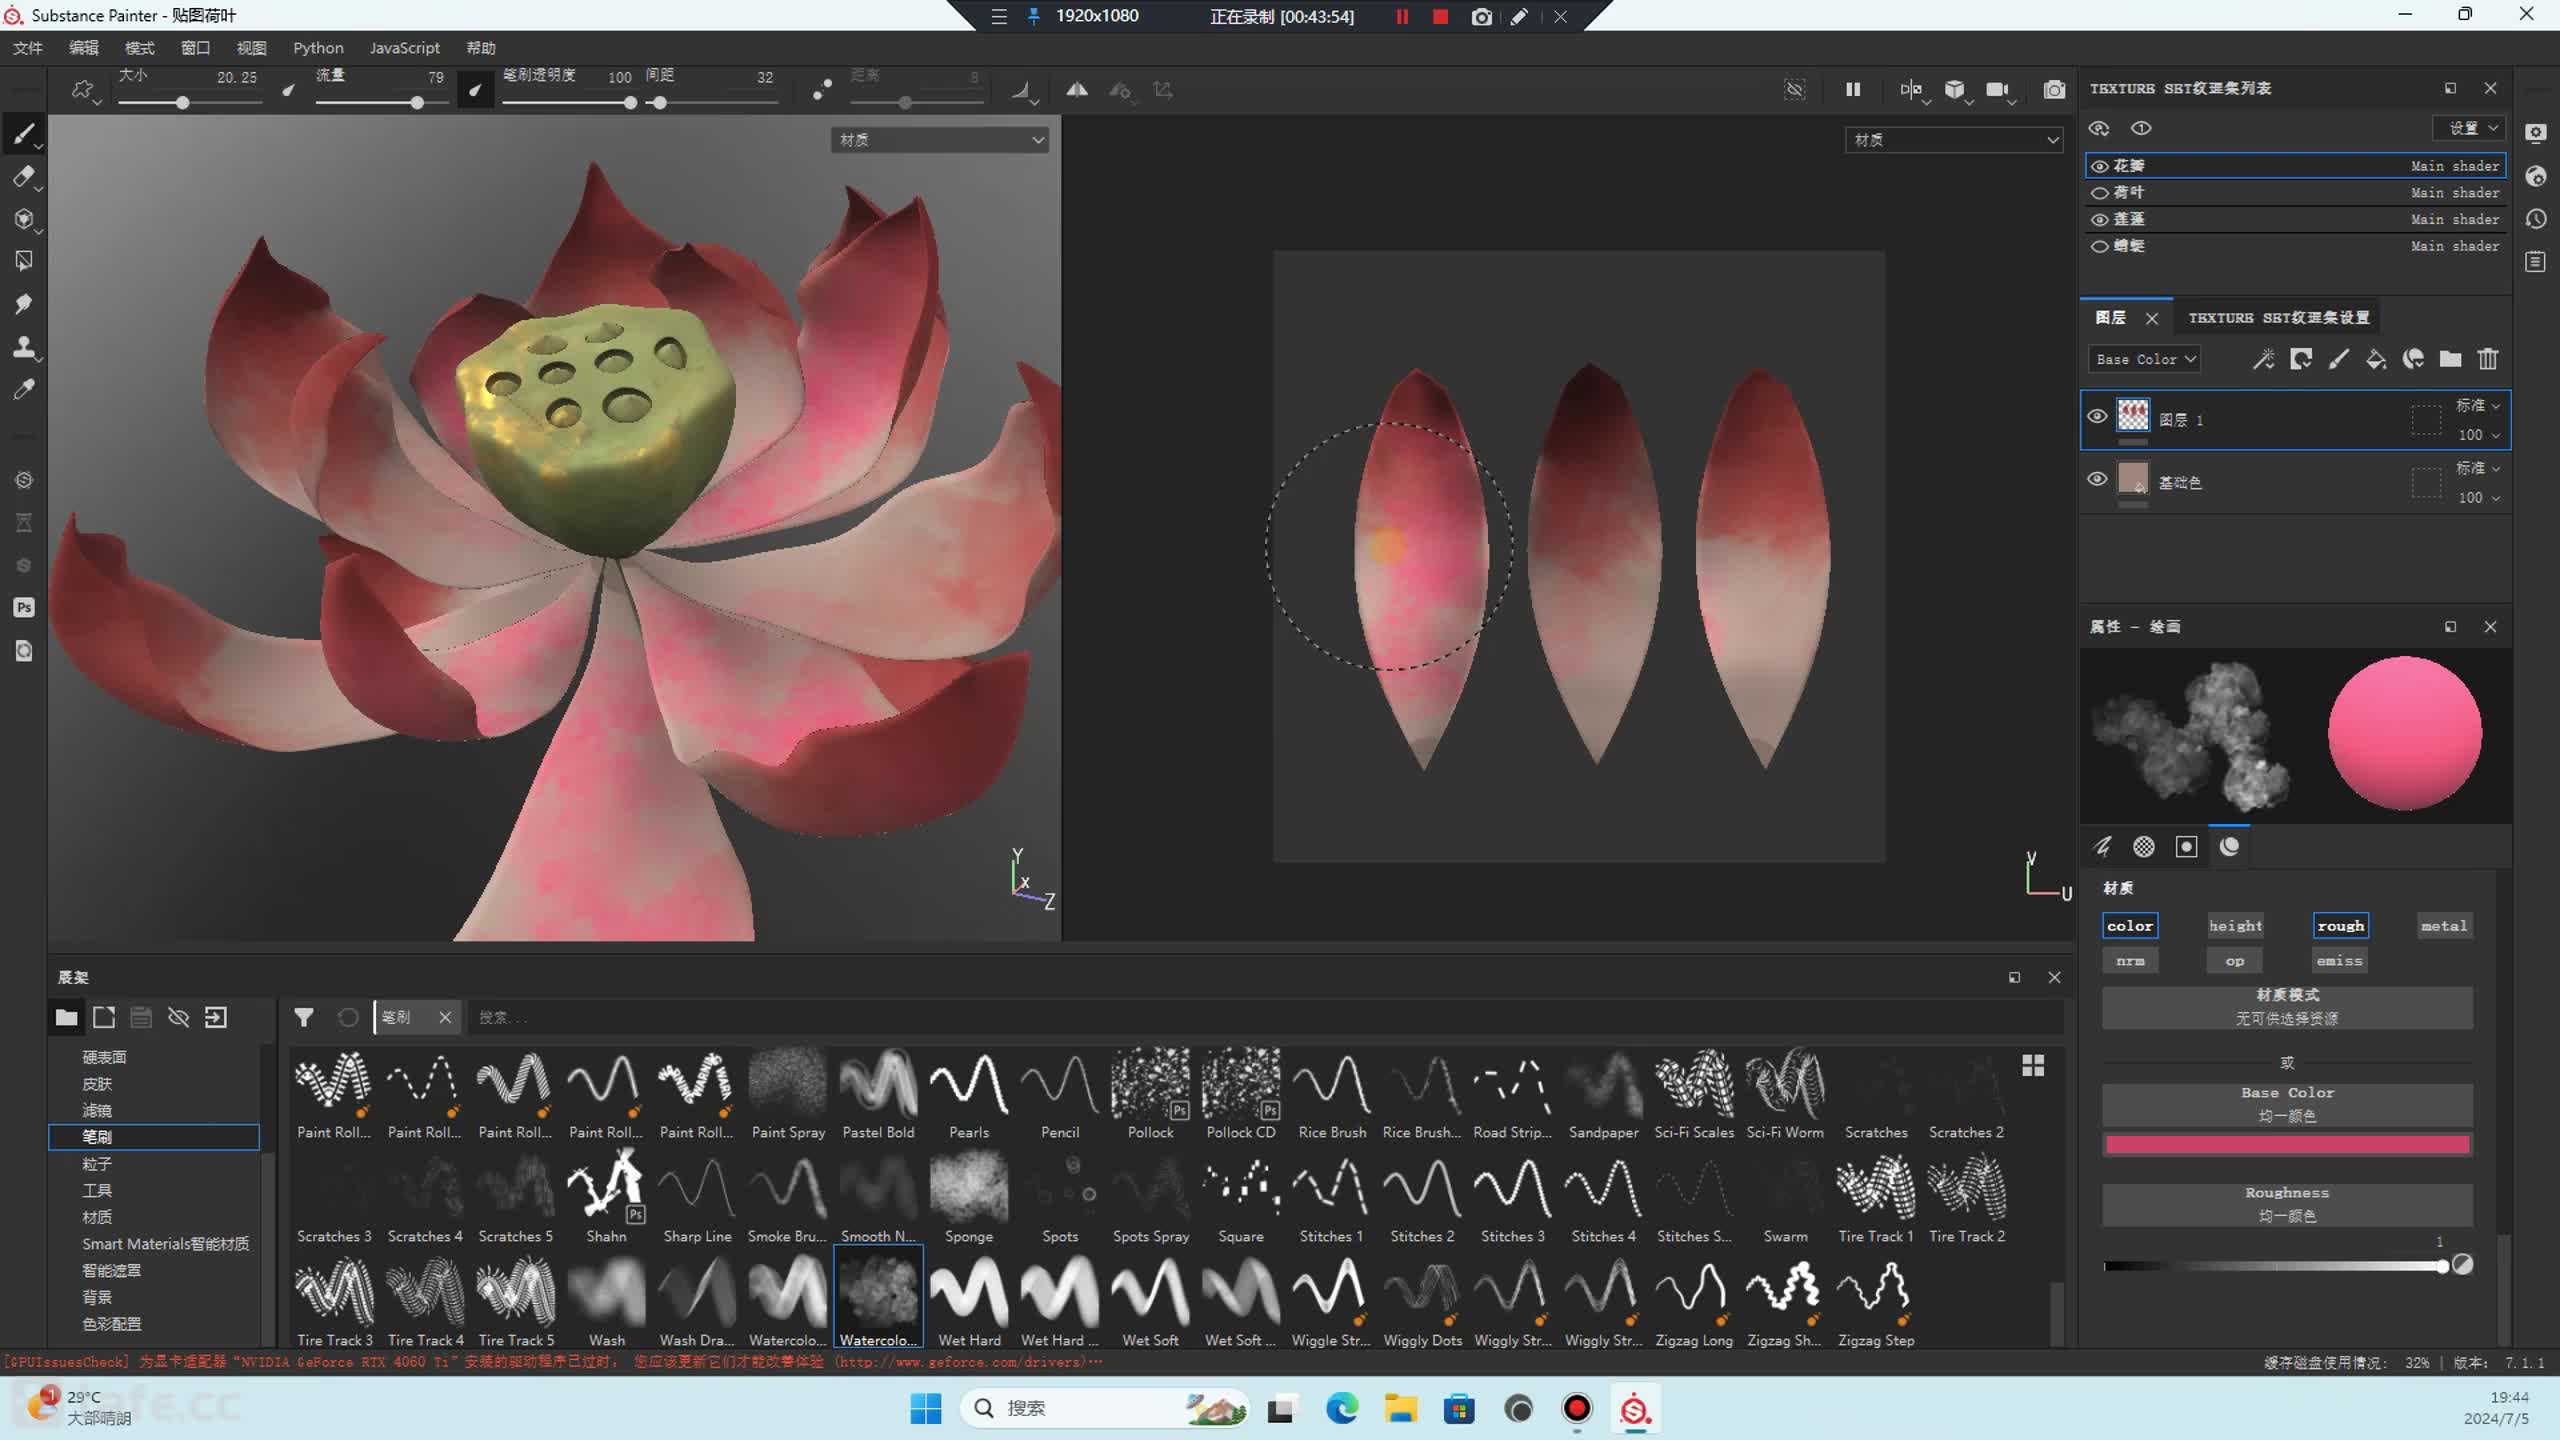Open opacity dropdown for 图层 1
The image size is (2560, 1440).
click(2479, 435)
